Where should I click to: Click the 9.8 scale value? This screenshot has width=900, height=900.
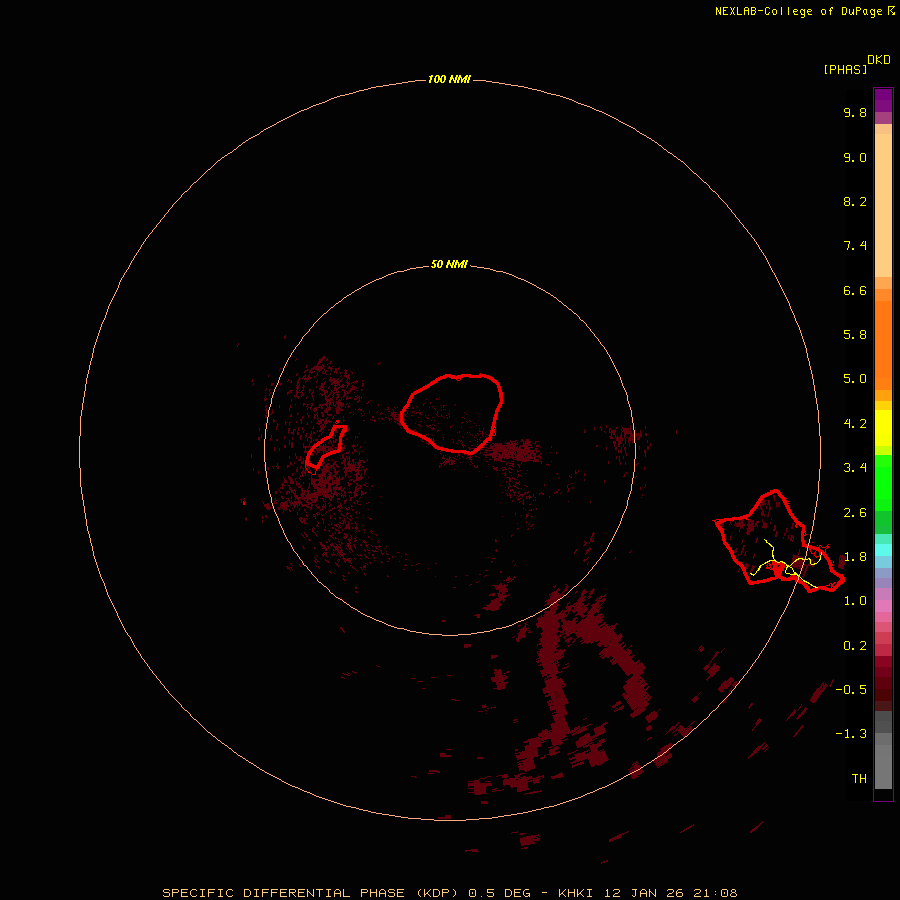855,112
